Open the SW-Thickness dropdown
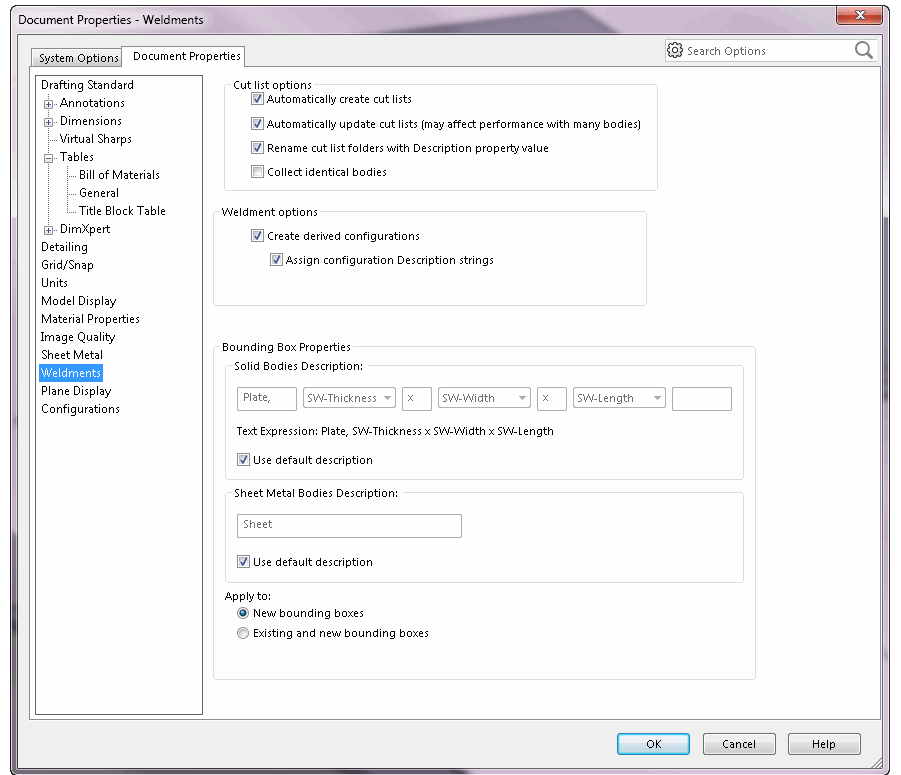The height and width of the screenshot is (775, 901). (x=349, y=398)
